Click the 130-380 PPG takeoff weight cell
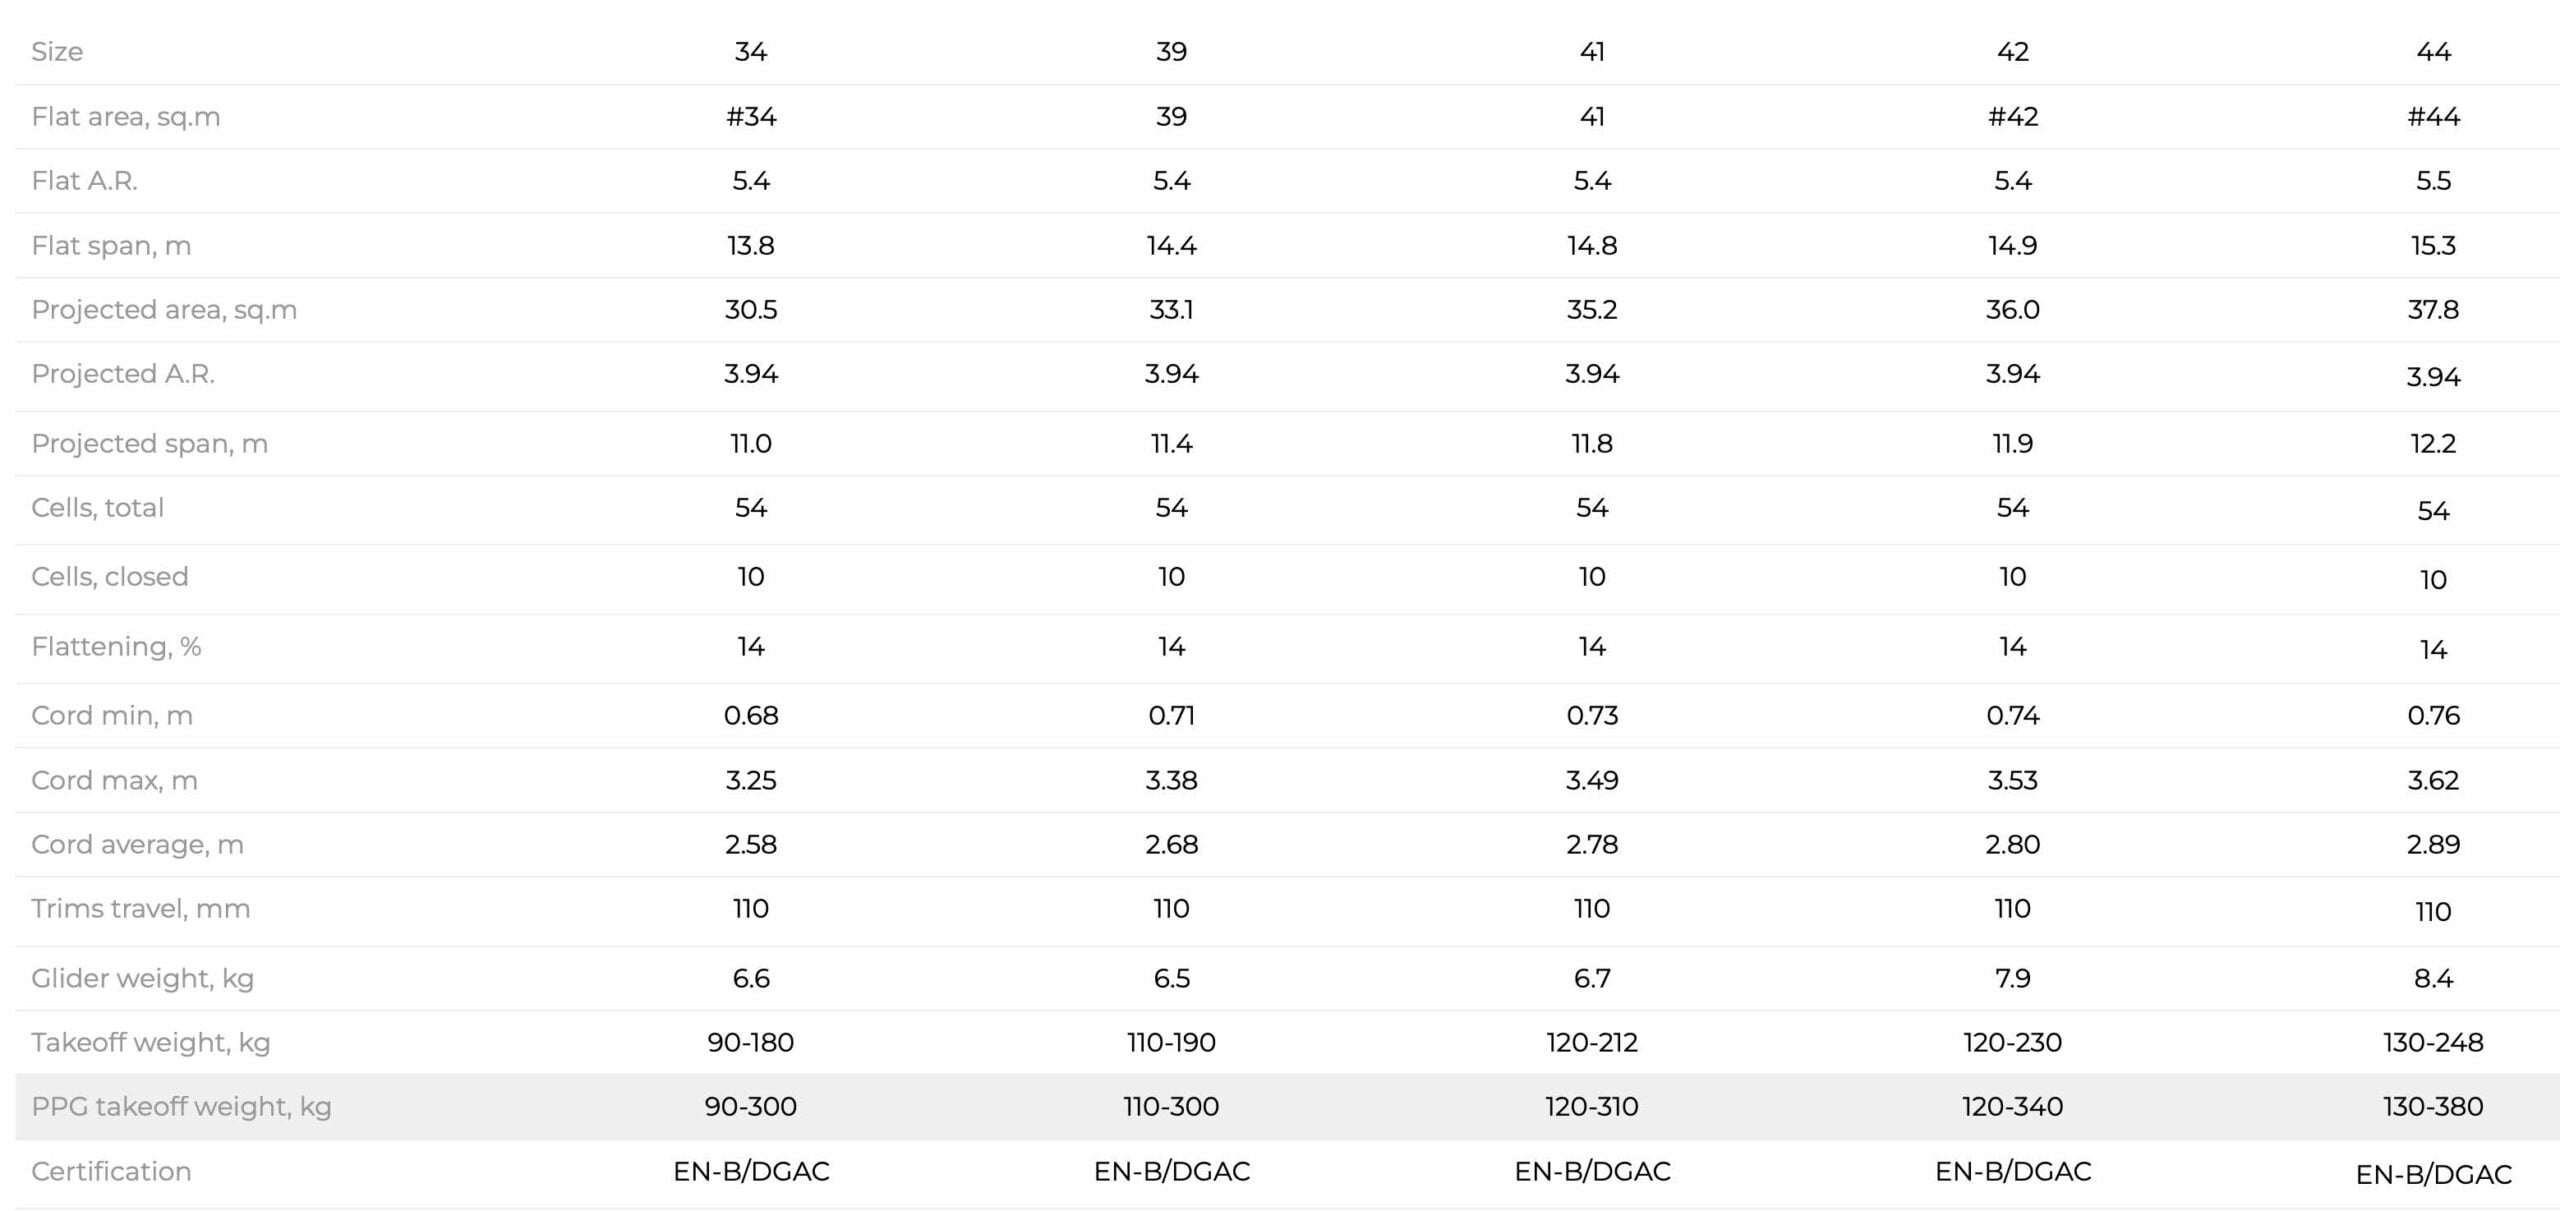This screenshot has height=1211, width=2560. tap(2433, 1106)
